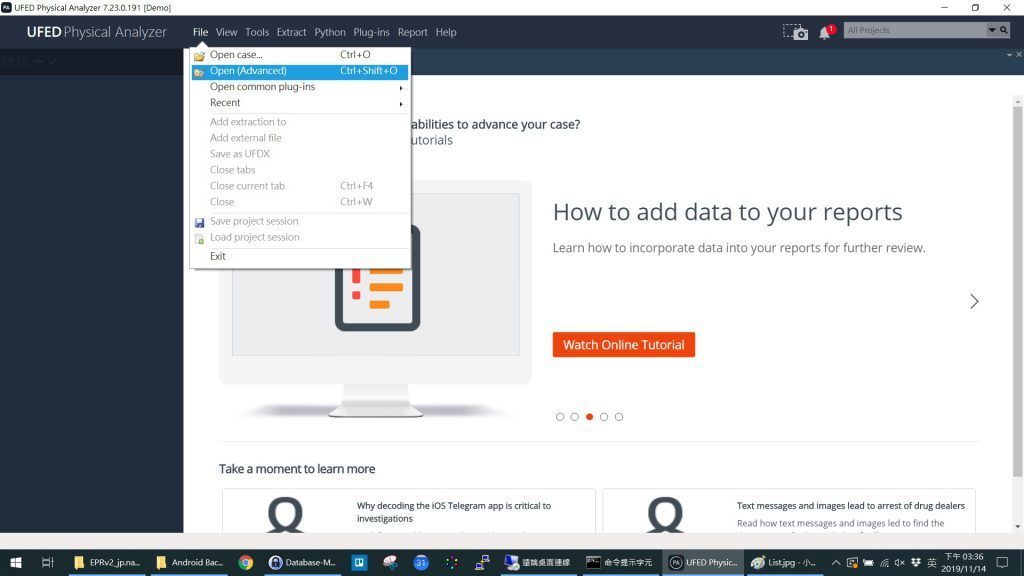Screen dimensions: 1024x576
Task: Click Watch Online Tutorial button
Action: click(x=624, y=345)
